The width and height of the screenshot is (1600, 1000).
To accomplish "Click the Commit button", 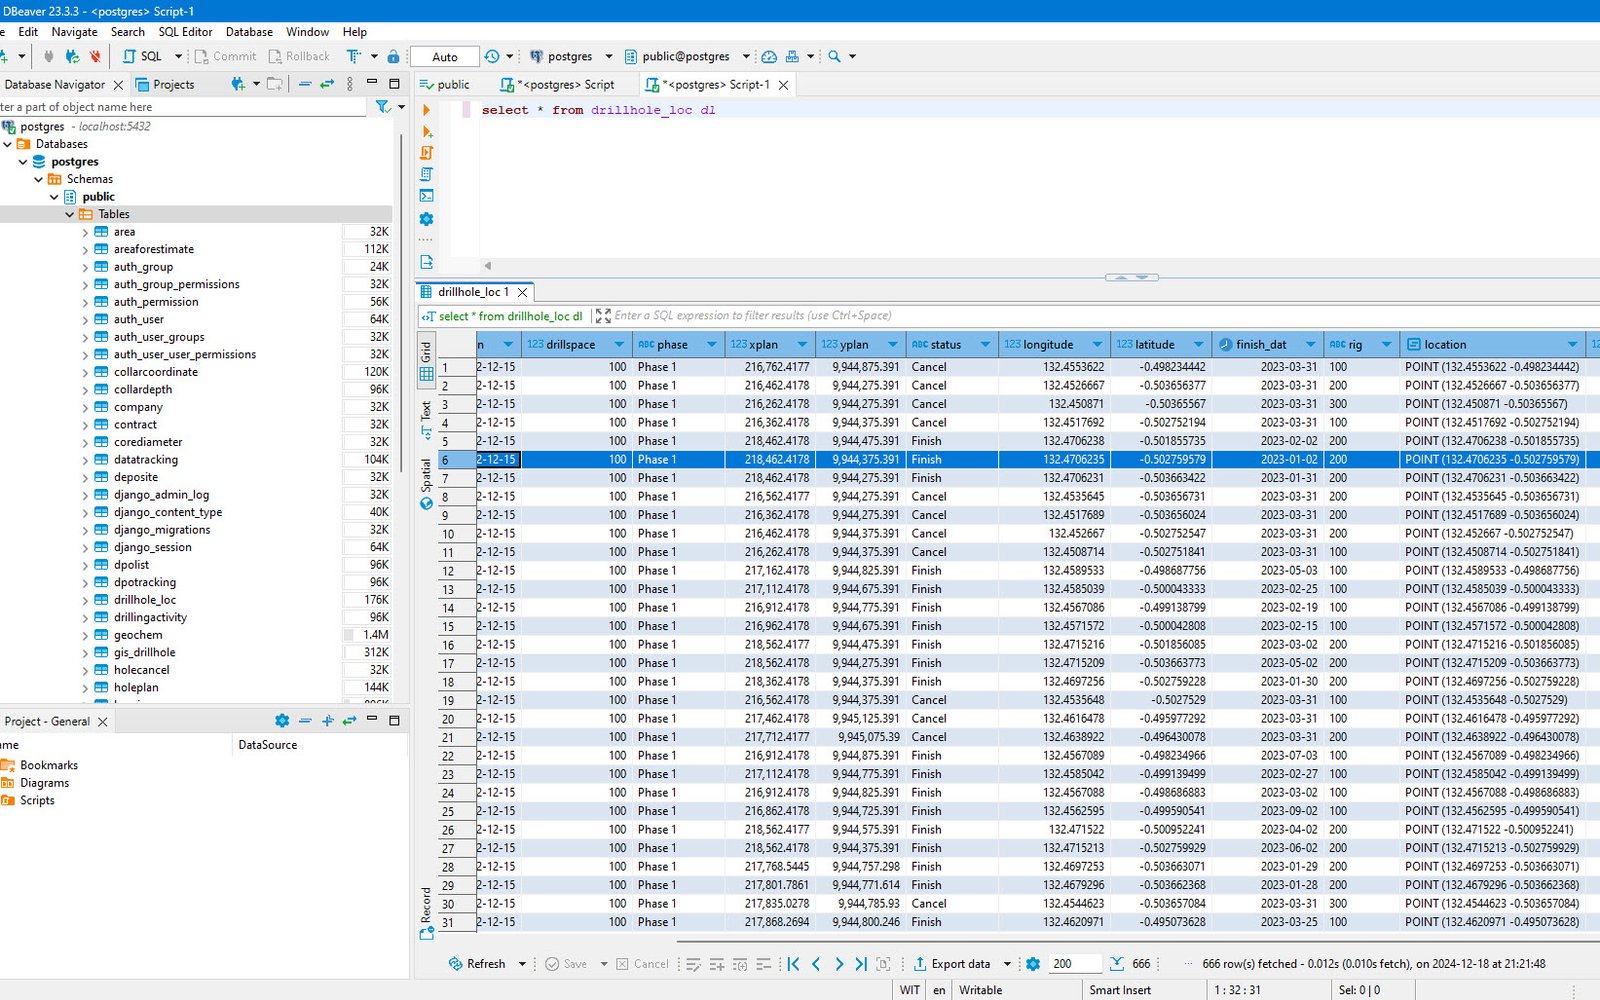I will tap(225, 57).
